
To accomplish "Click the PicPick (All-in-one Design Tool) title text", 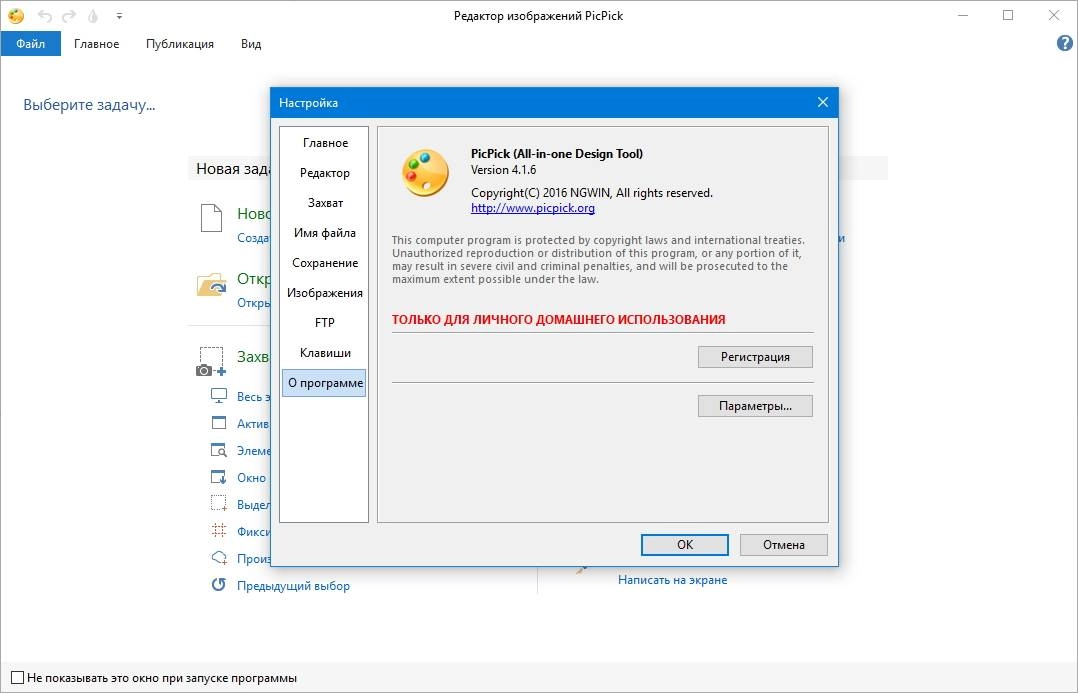I will pos(557,153).
